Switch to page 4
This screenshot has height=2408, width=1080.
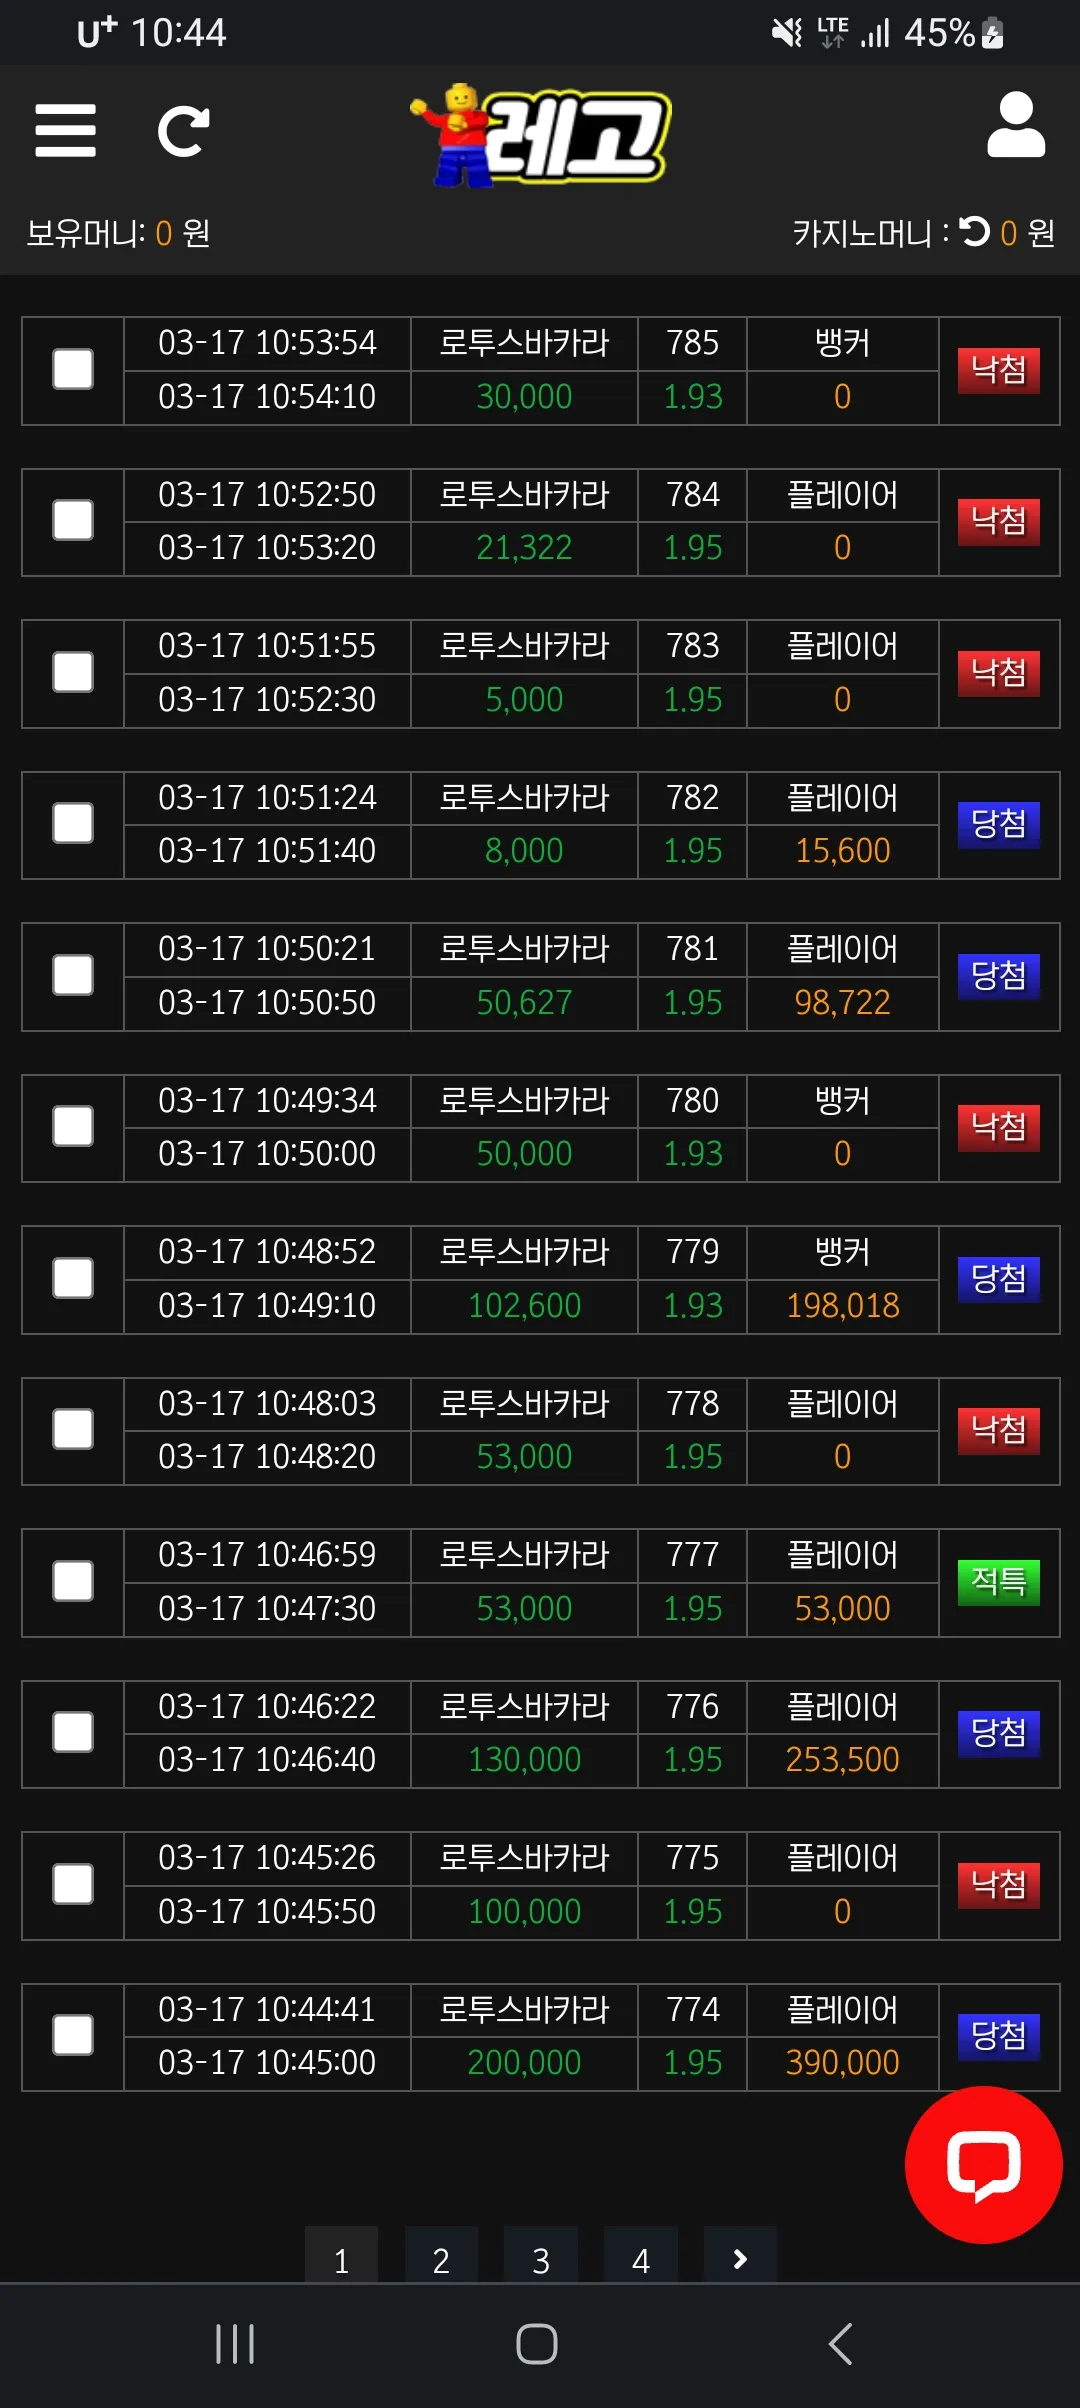pyautogui.click(x=641, y=2258)
